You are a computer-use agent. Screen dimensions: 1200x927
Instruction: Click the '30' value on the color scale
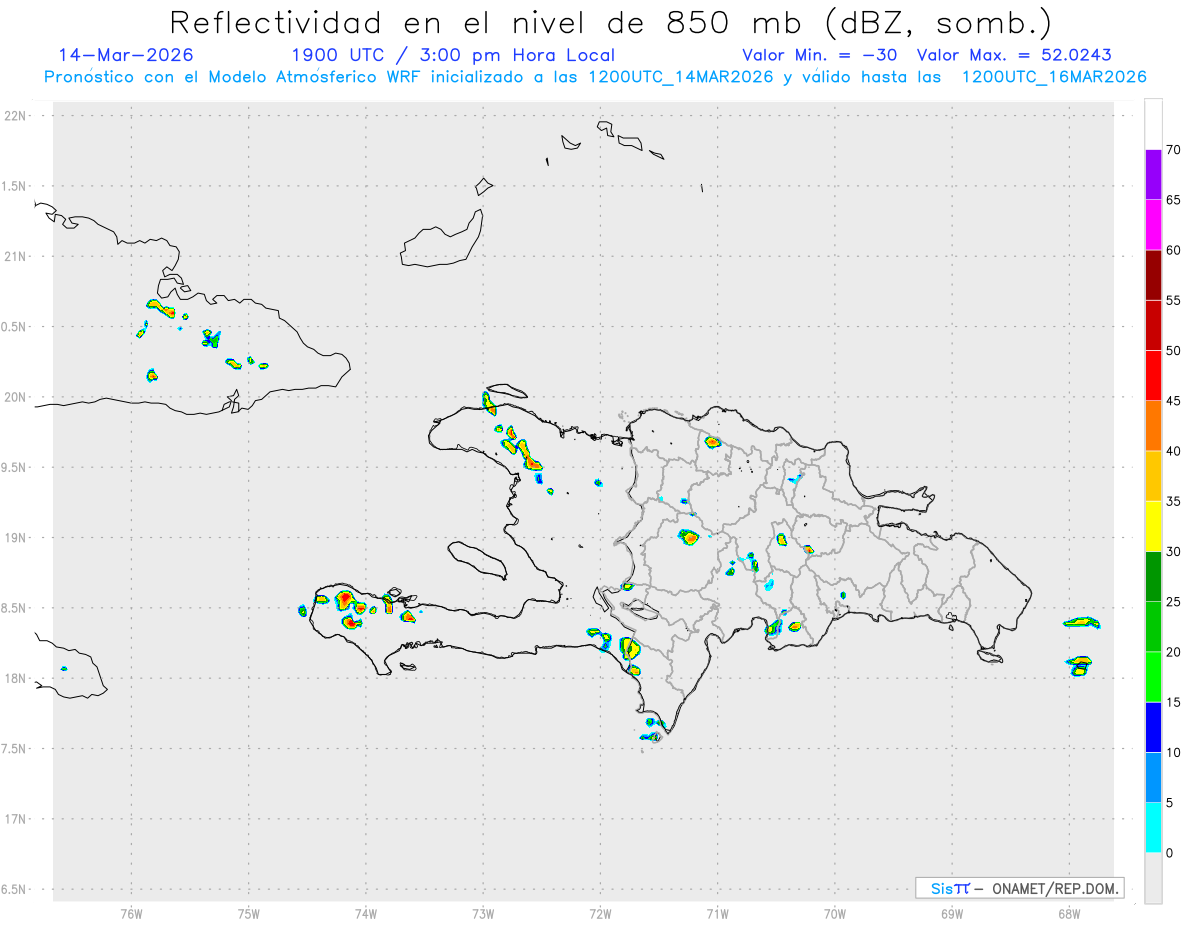coord(1173,552)
